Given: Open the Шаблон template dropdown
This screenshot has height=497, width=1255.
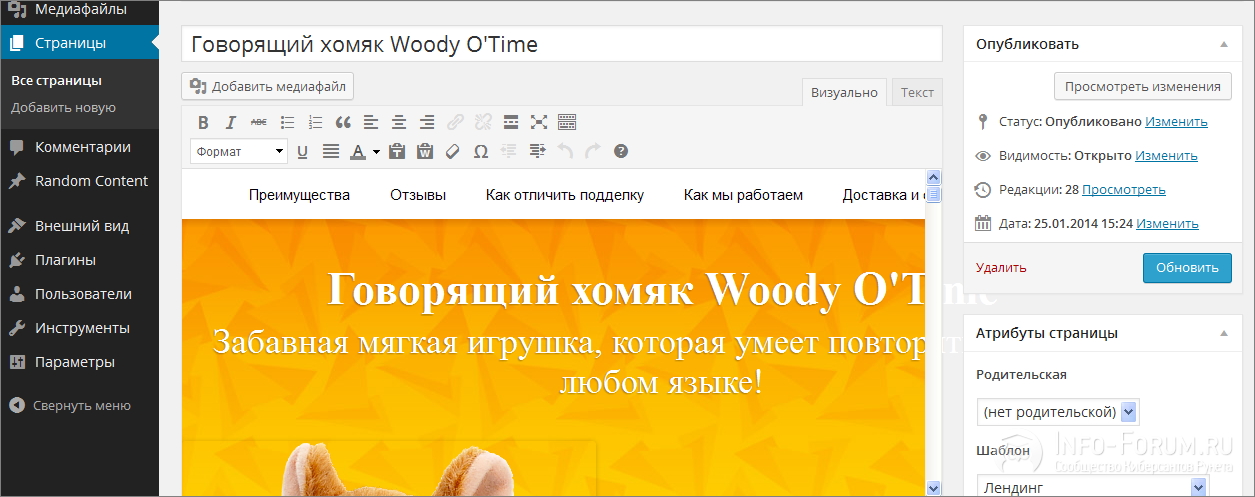Looking at the screenshot, I should click(x=1093, y=486).
